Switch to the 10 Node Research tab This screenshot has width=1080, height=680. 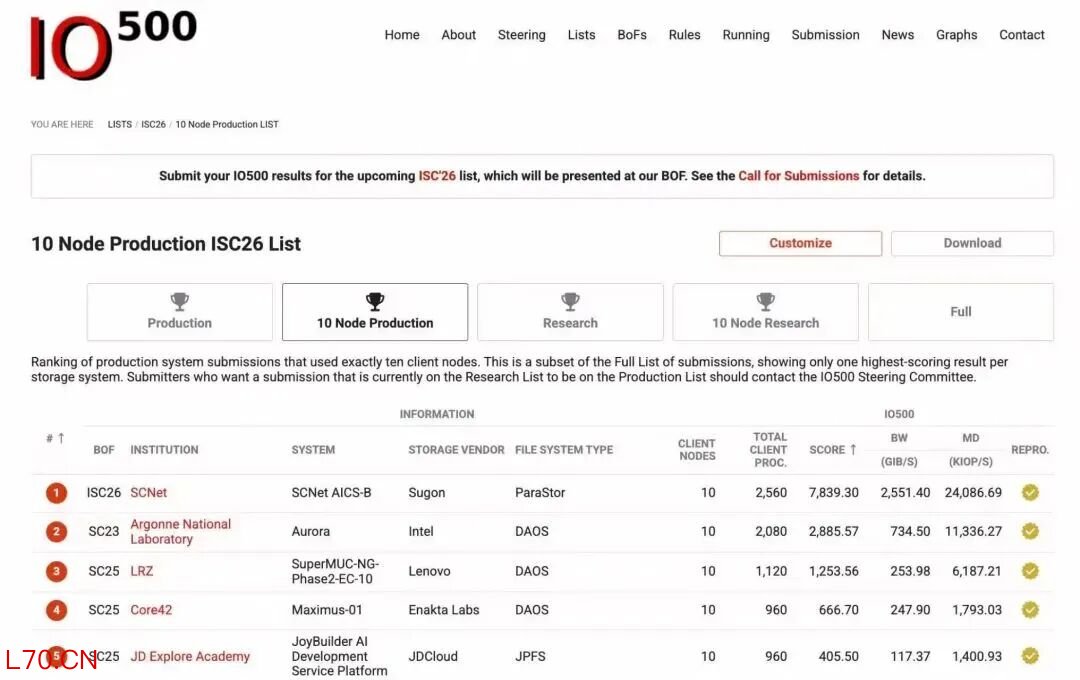766,312
